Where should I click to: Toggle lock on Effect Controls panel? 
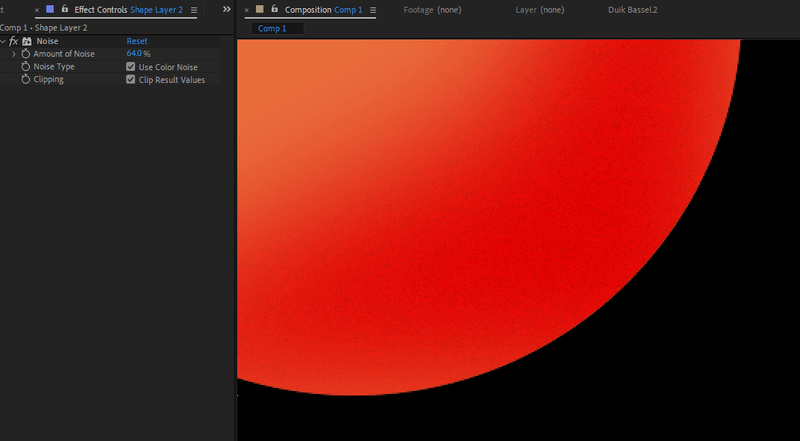tap(64, 9)
